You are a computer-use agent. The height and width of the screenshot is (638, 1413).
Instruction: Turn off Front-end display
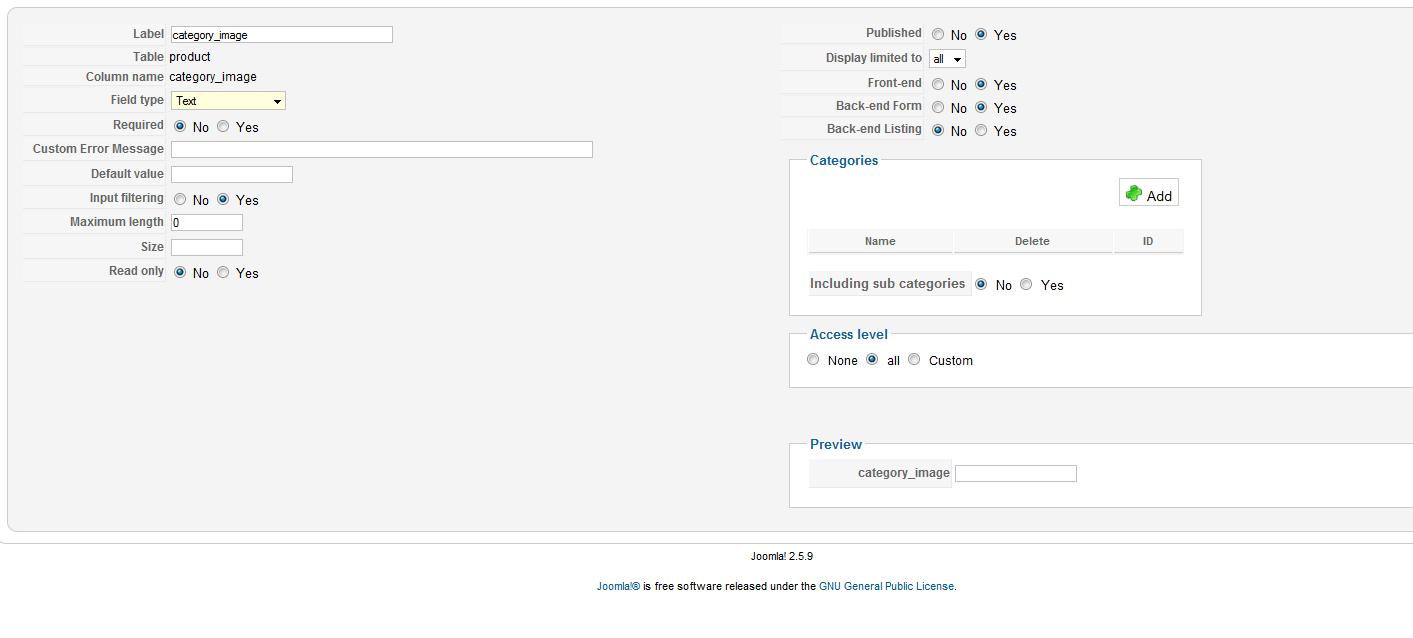tap(938, 85)
